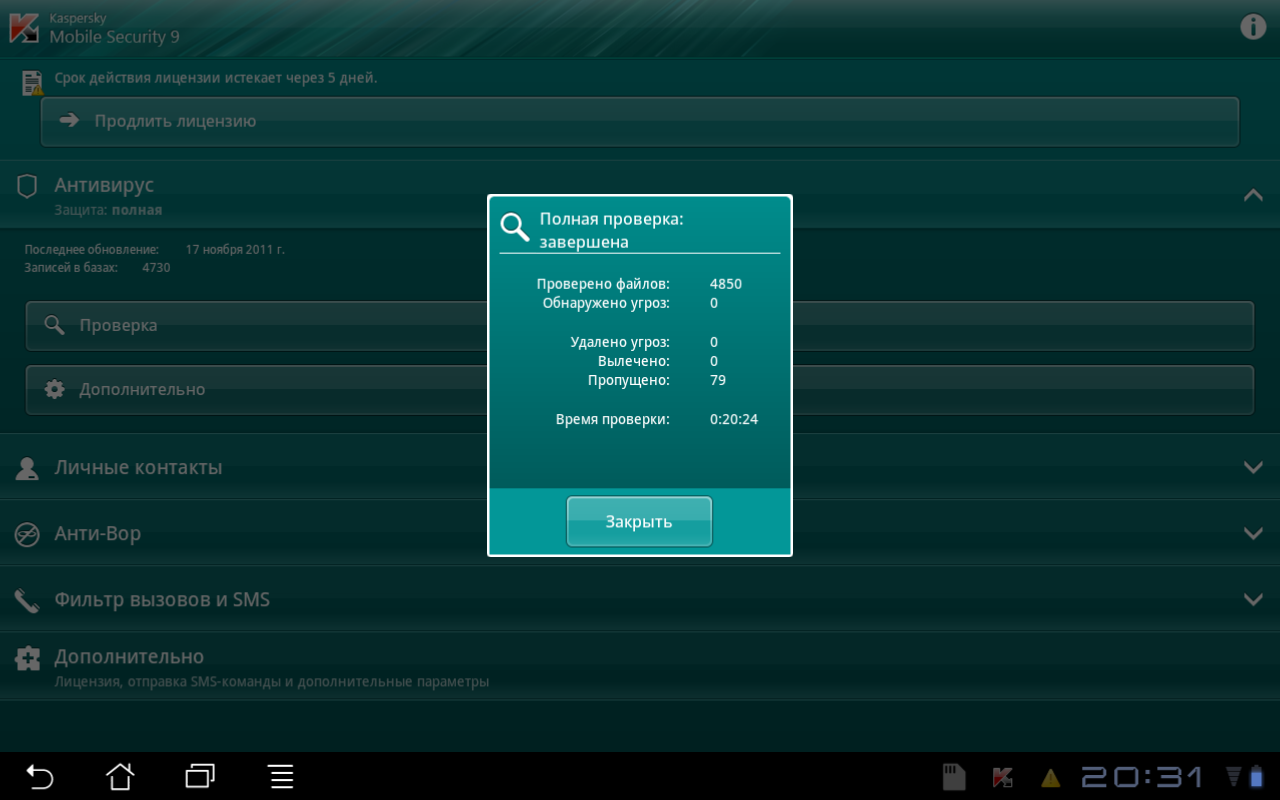Tap the Android Home button
Viewport: 1280px width, 800px height.
(x=120, y=776)
